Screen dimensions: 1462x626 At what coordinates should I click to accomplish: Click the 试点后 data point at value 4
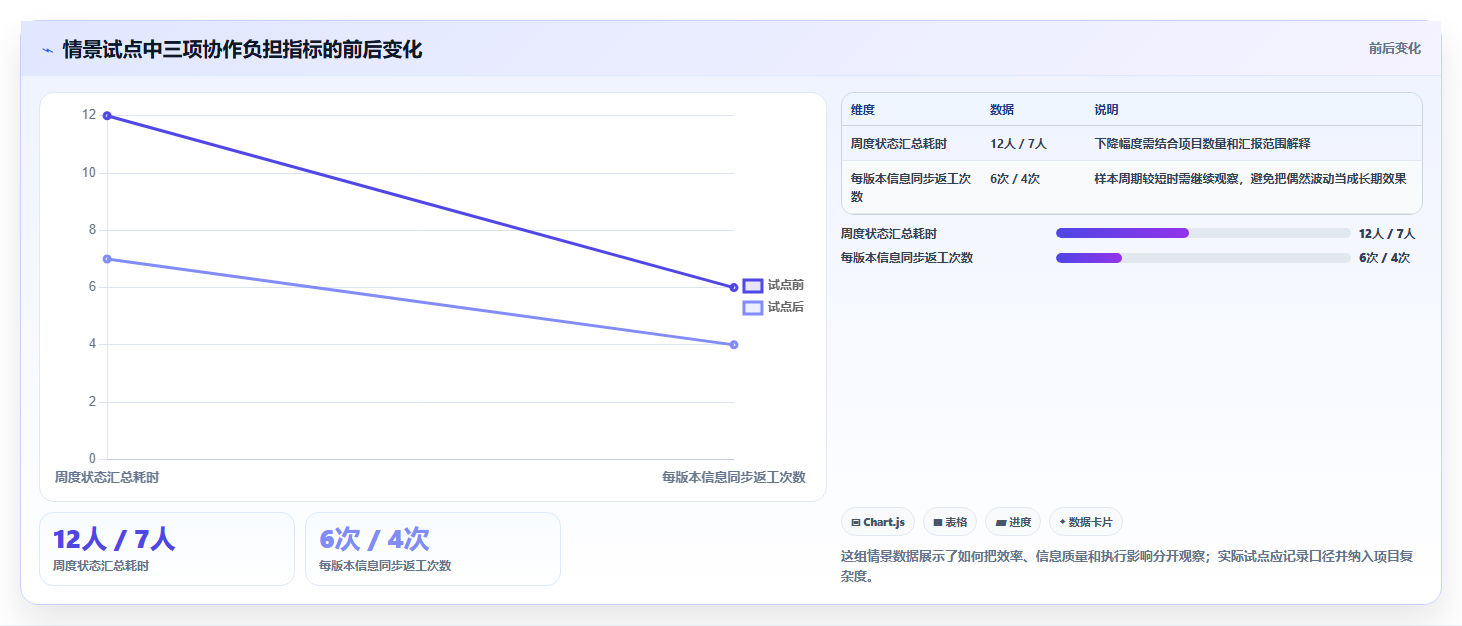tap(734, 345)
